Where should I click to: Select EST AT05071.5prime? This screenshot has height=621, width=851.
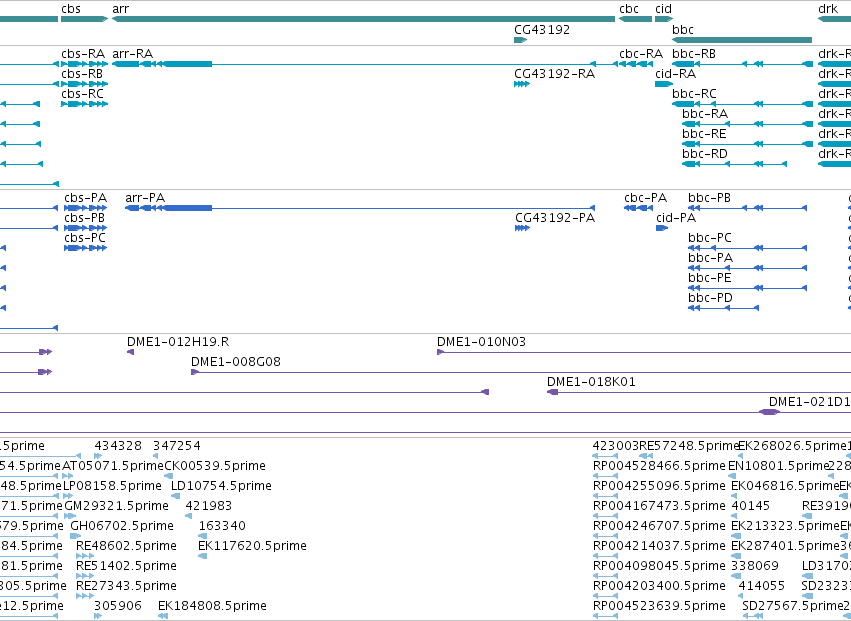point(113,466)
